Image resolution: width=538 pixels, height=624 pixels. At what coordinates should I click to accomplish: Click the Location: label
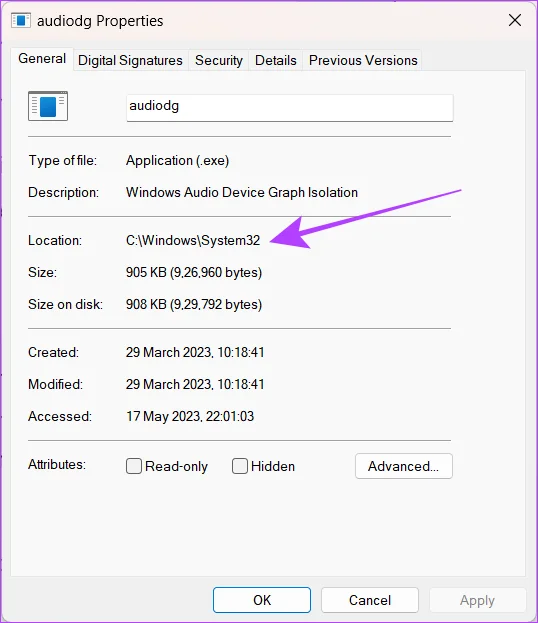point(55,240)
